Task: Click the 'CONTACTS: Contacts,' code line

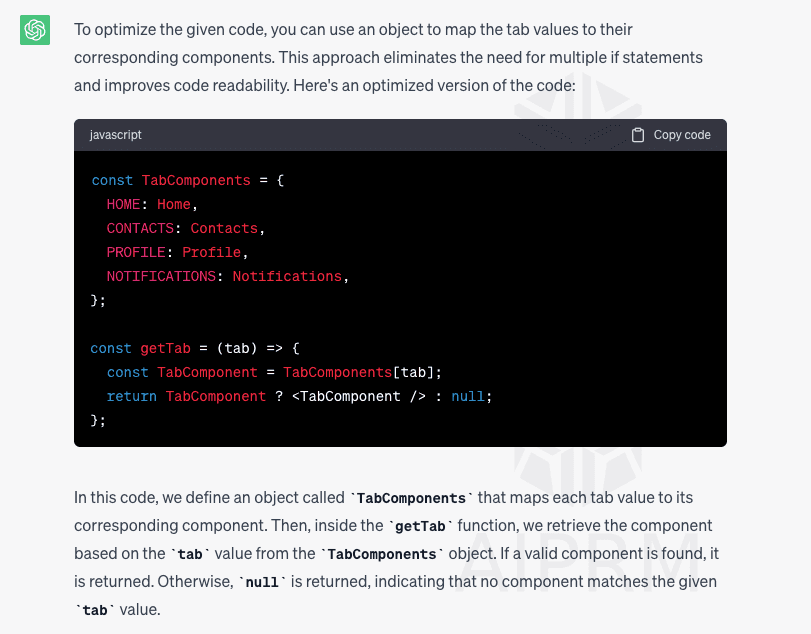Action: click(x=186, y=229)
